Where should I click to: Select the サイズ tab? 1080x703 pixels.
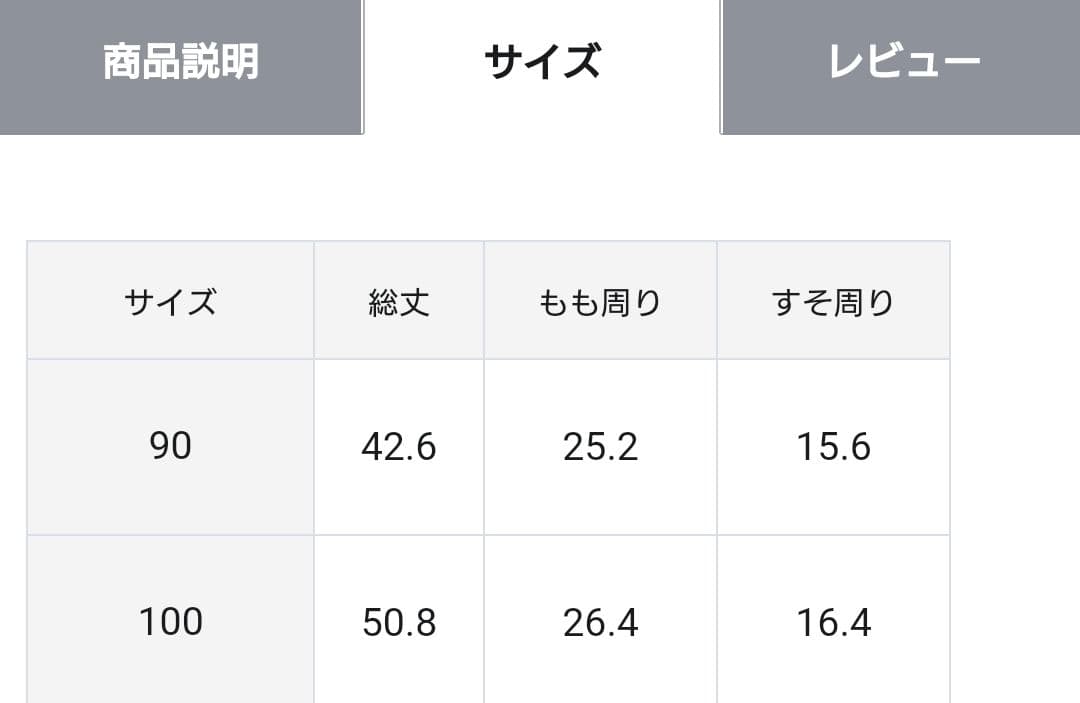coord(541,62)
